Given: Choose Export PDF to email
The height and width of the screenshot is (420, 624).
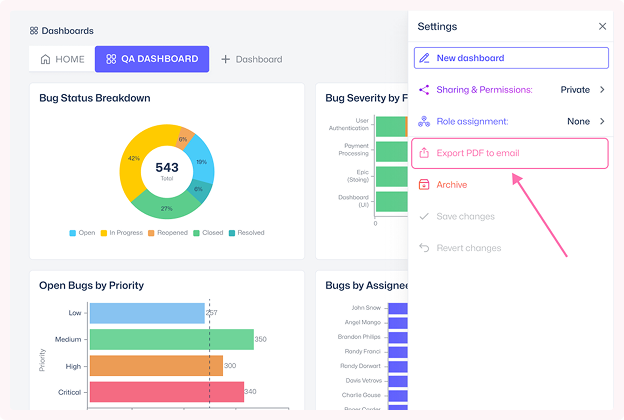Looking at the screenshot, I should pyautogui.click(x=510, y=153).
